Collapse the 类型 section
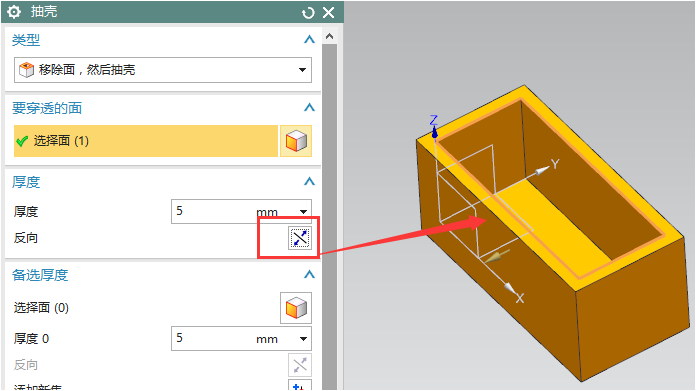 (309, 39)
